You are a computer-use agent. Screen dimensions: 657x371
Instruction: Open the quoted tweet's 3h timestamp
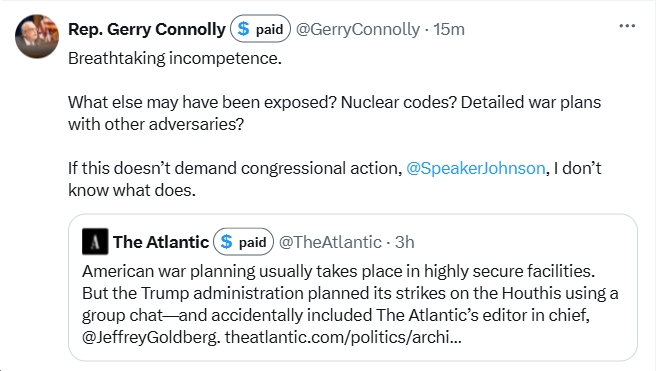pos(404,242)
